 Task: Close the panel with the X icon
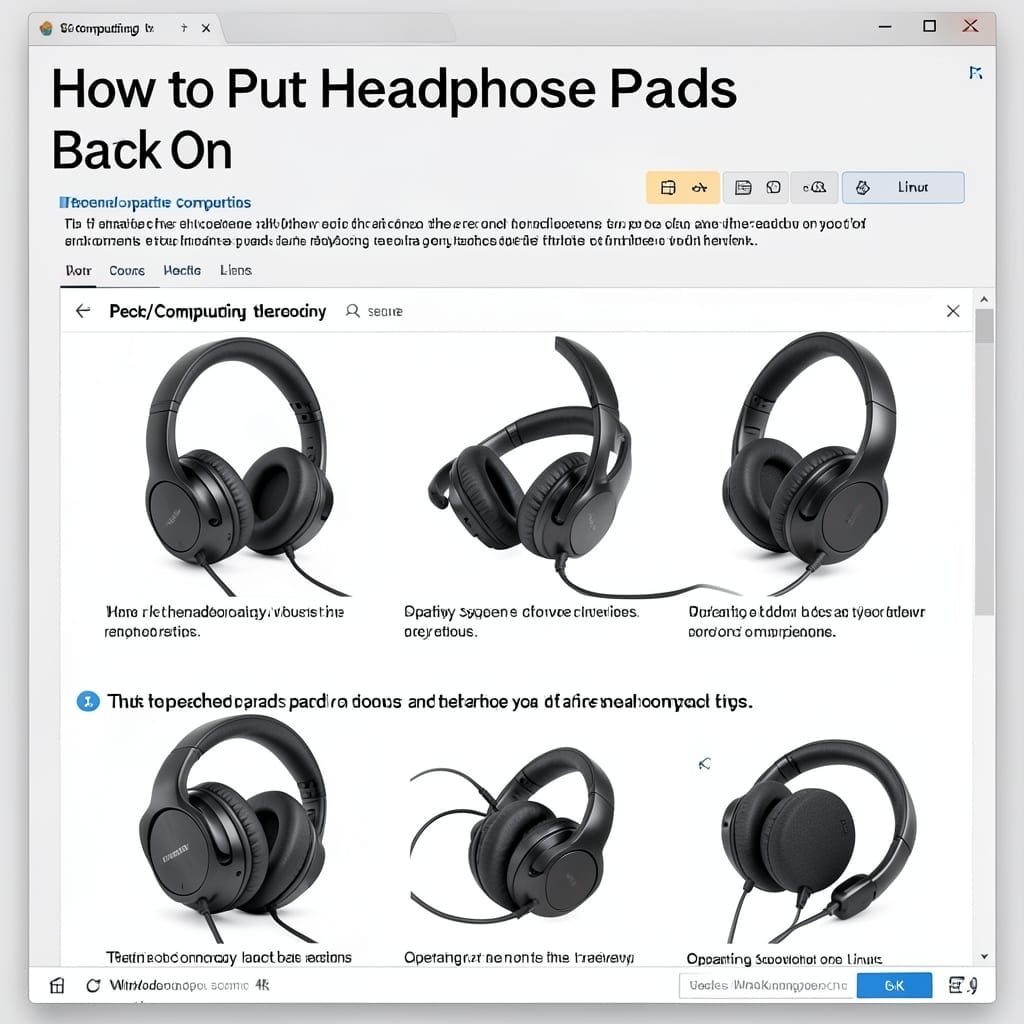[953, 311]
